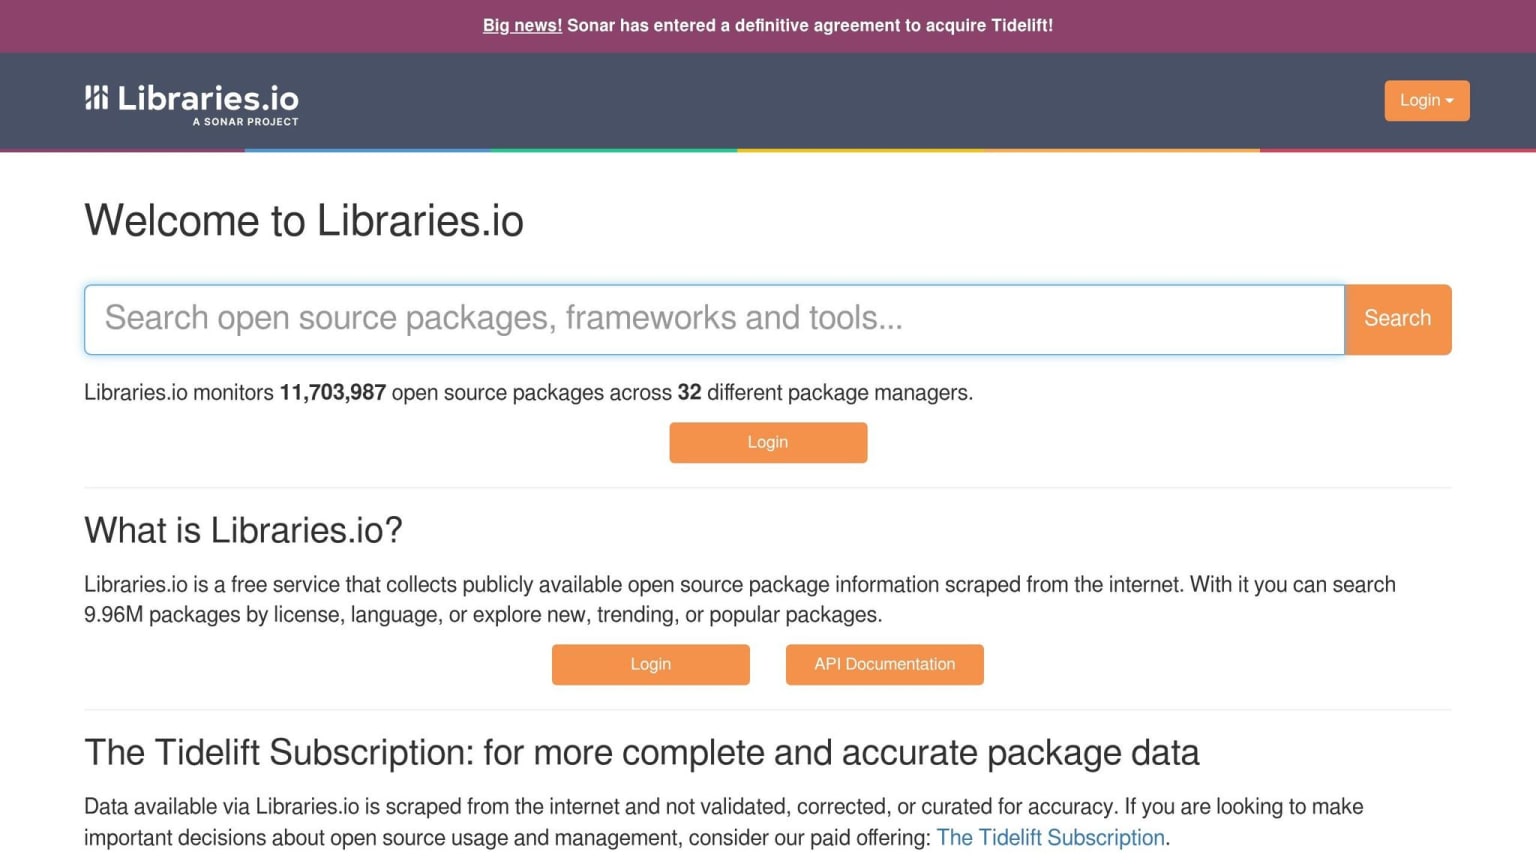Click the Tidelift Subscription section heading
Image resolution: width=1536 pixels, height=864 pixels.
tap(641, 752)
